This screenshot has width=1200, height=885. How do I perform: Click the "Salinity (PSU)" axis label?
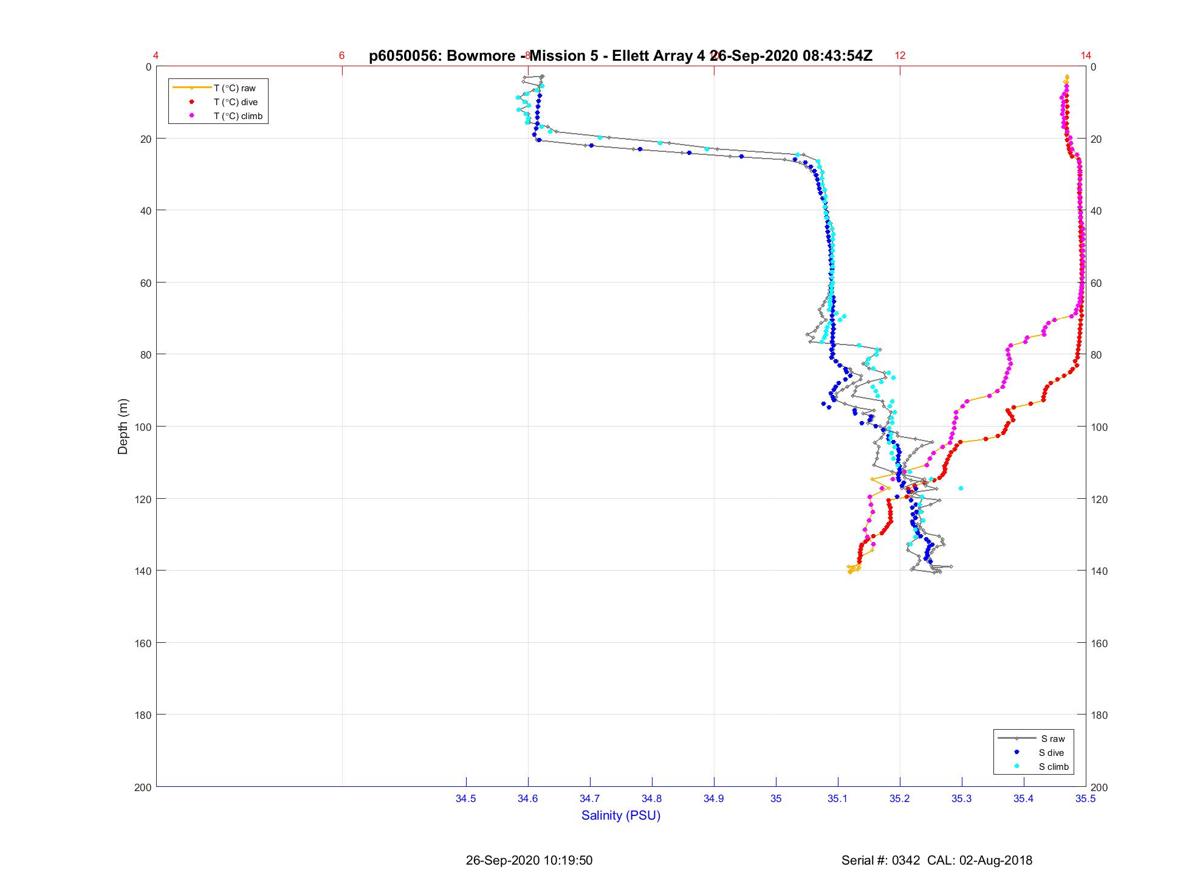coord(621,816)
